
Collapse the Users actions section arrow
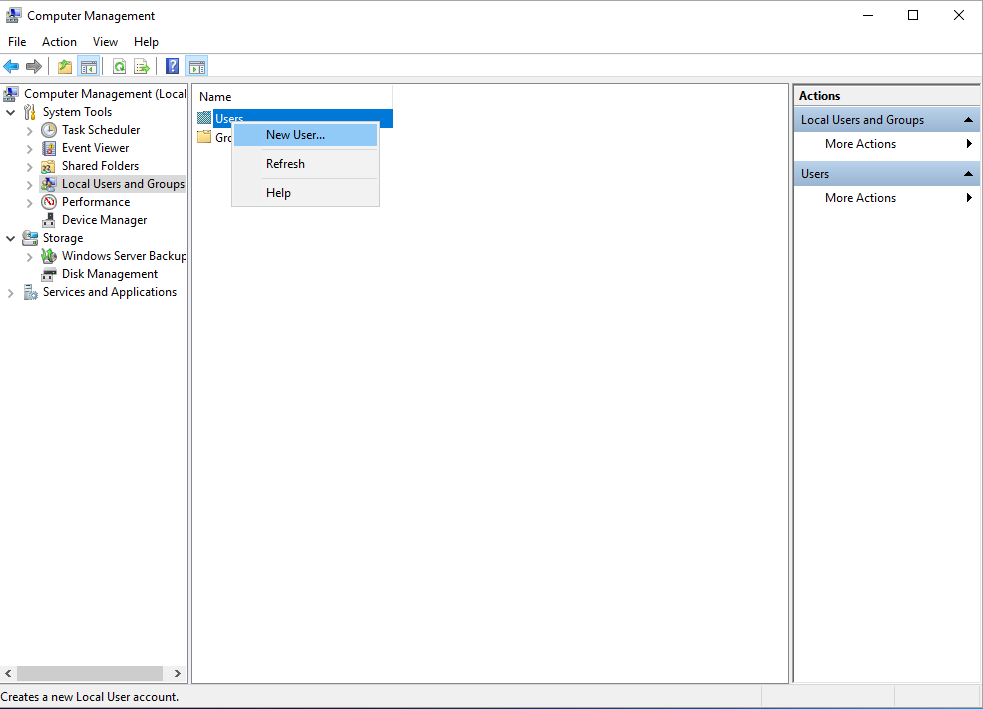(968, 174)
